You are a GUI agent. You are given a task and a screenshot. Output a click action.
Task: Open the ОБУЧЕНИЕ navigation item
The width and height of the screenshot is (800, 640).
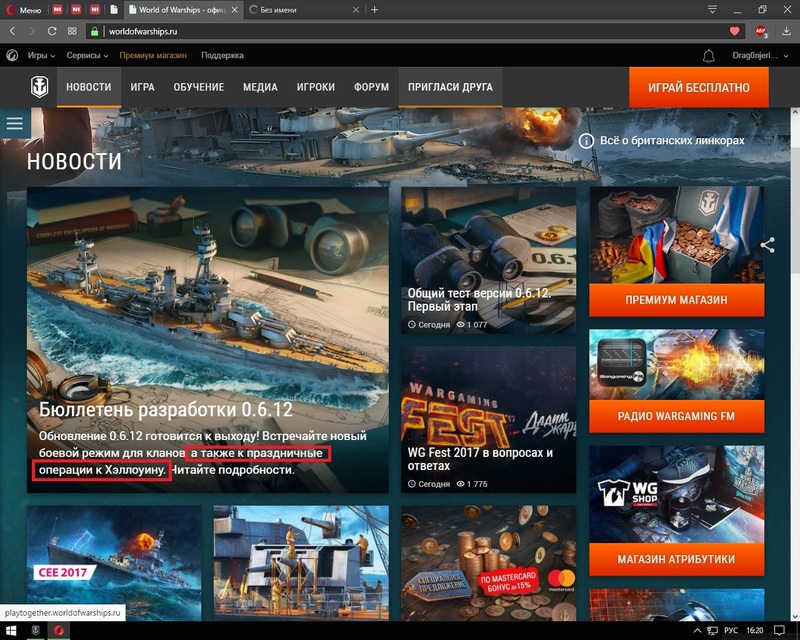pos(198,87)
